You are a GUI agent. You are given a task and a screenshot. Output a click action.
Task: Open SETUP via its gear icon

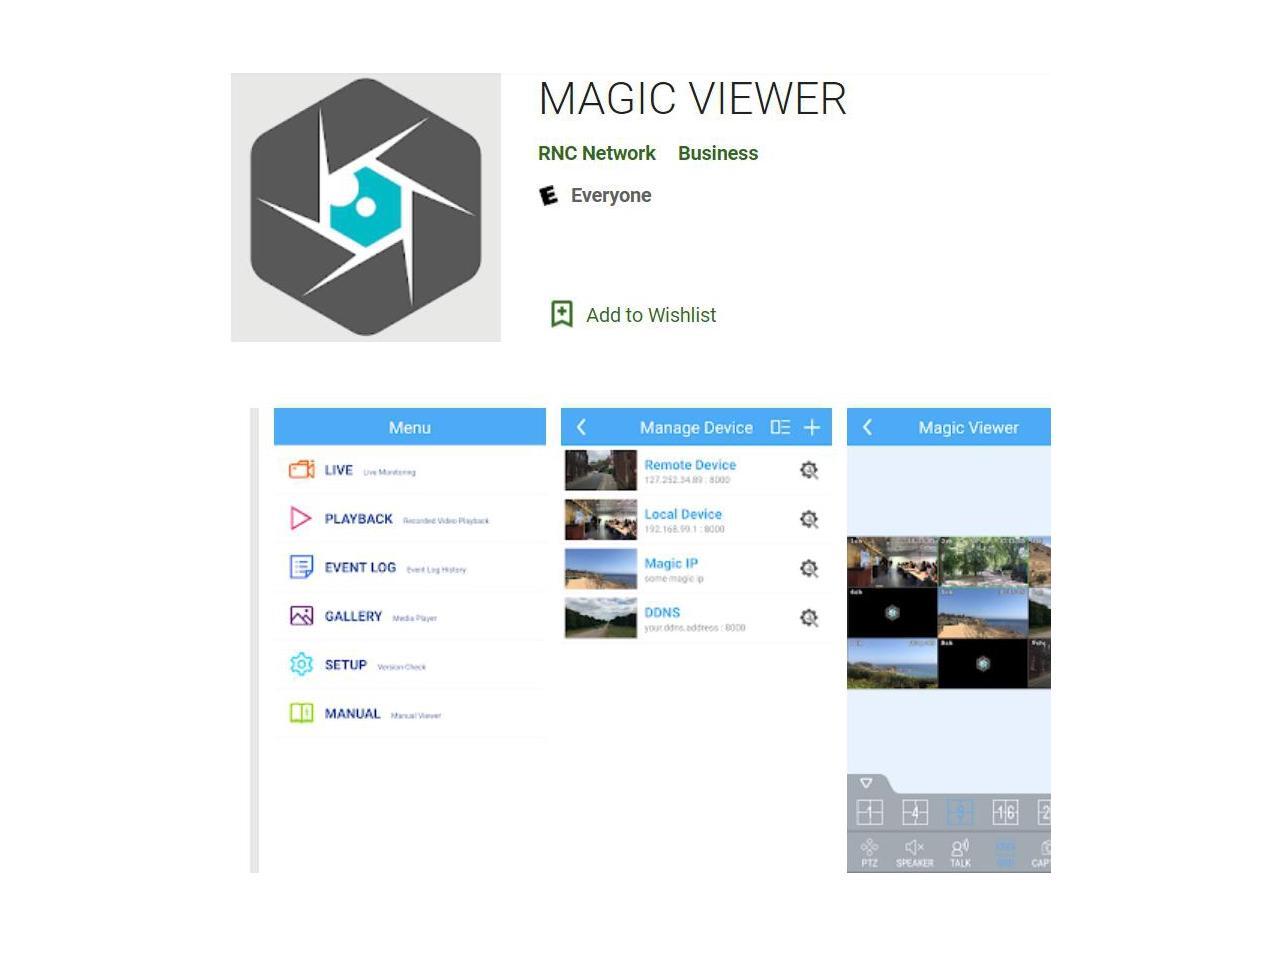pos(301,665)
